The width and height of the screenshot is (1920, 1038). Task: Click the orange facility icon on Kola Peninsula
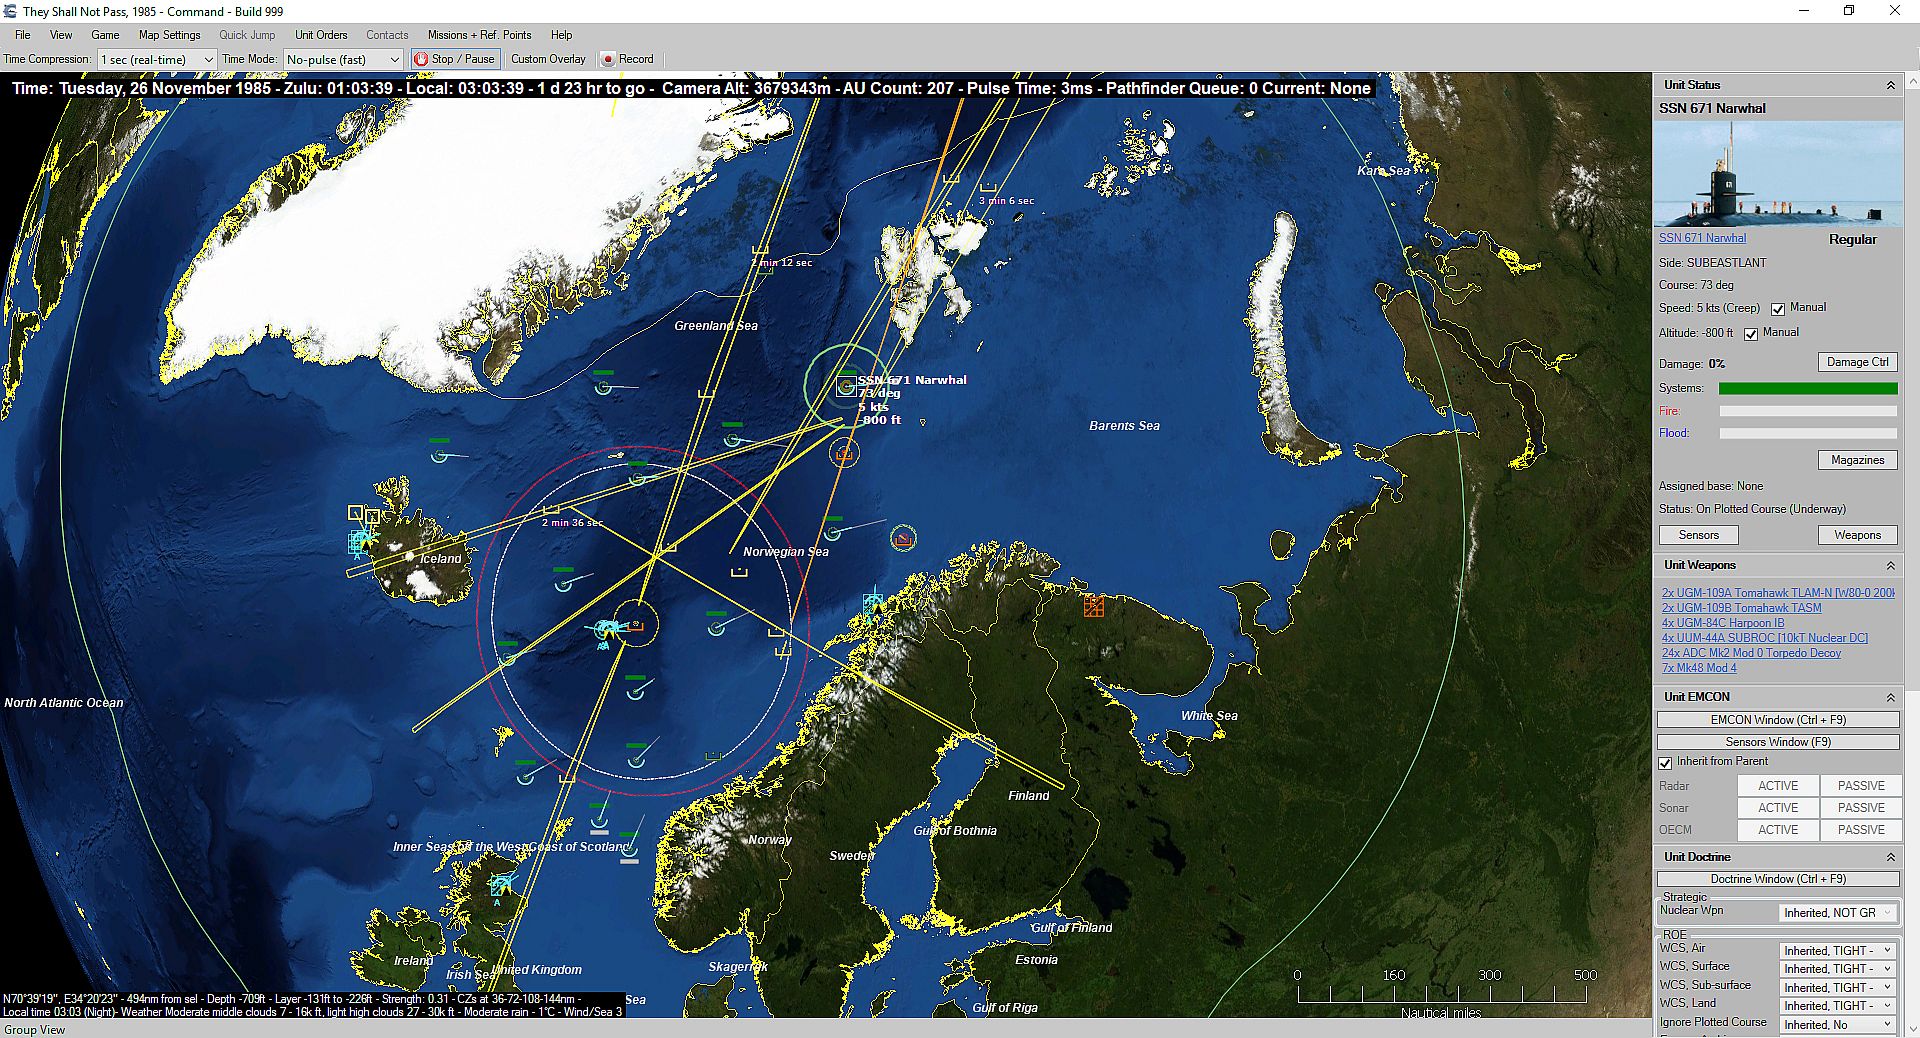point(1094,606)
